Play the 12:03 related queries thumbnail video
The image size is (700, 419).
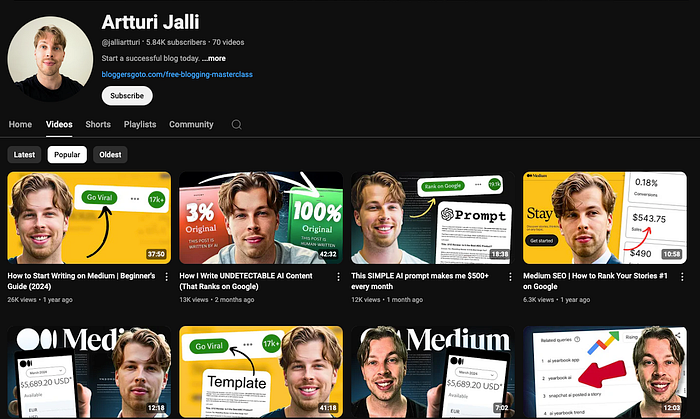tap(604, 372)
